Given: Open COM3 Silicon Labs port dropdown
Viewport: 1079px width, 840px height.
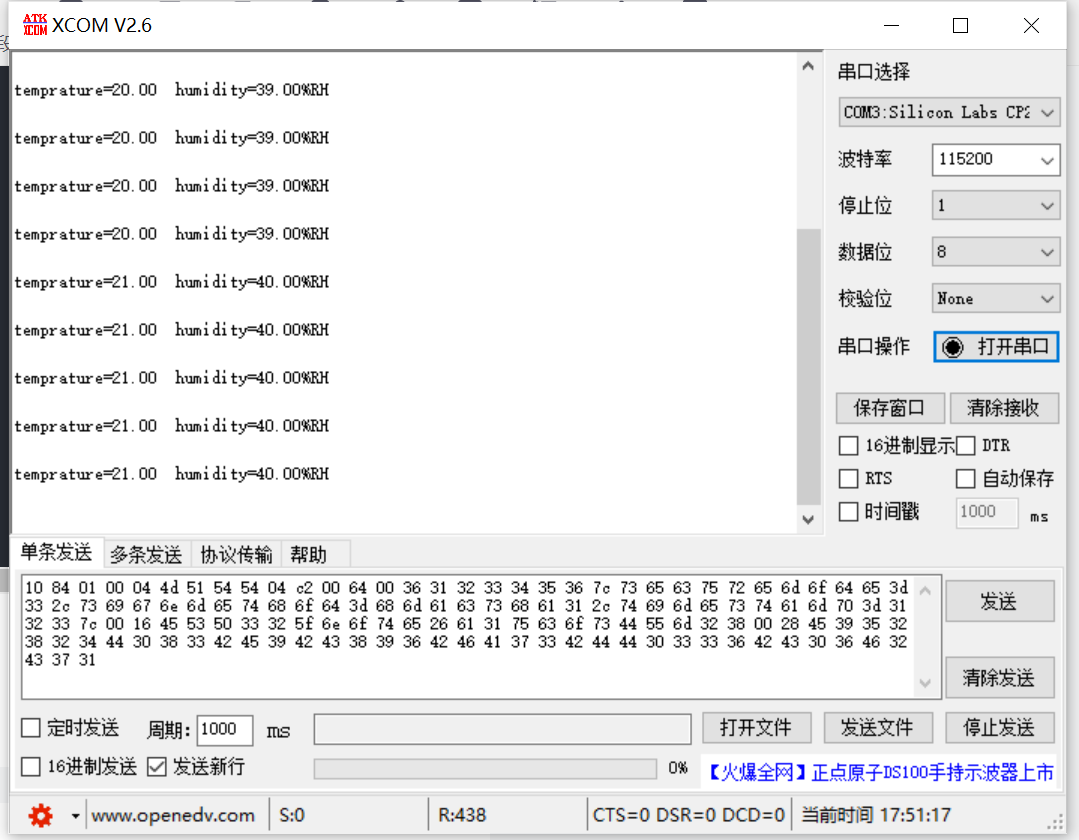Looking at the screenshot, I should tap(949, 112).
